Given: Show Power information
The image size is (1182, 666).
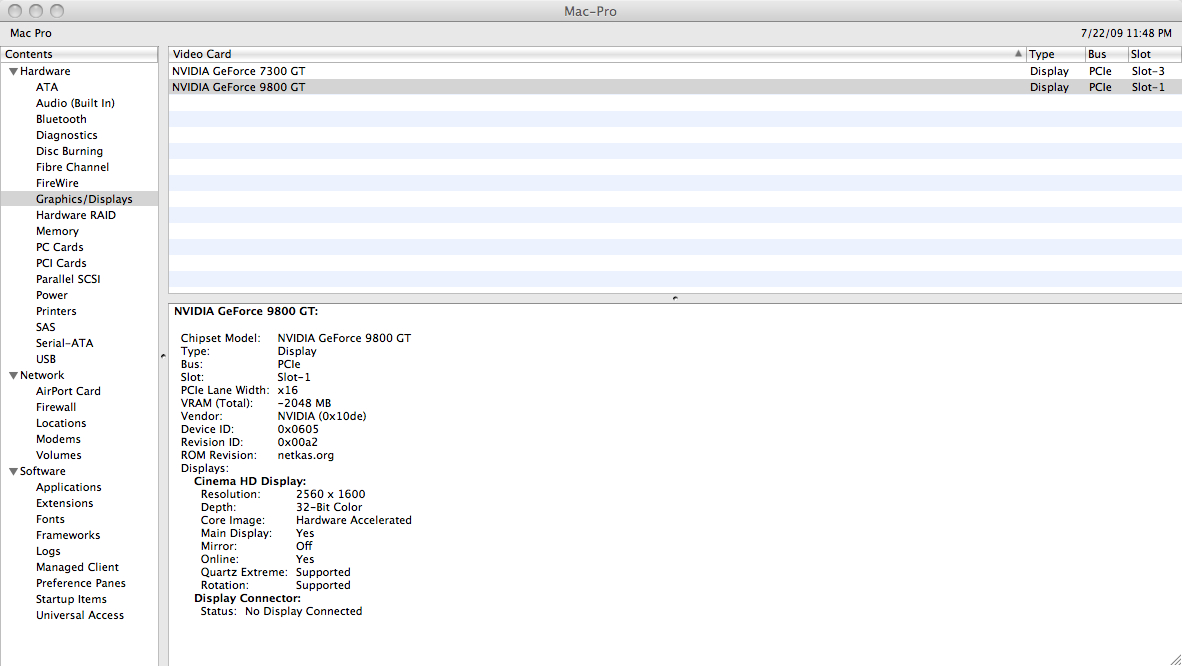Looking at the screenshot, I should click(52, 295).
